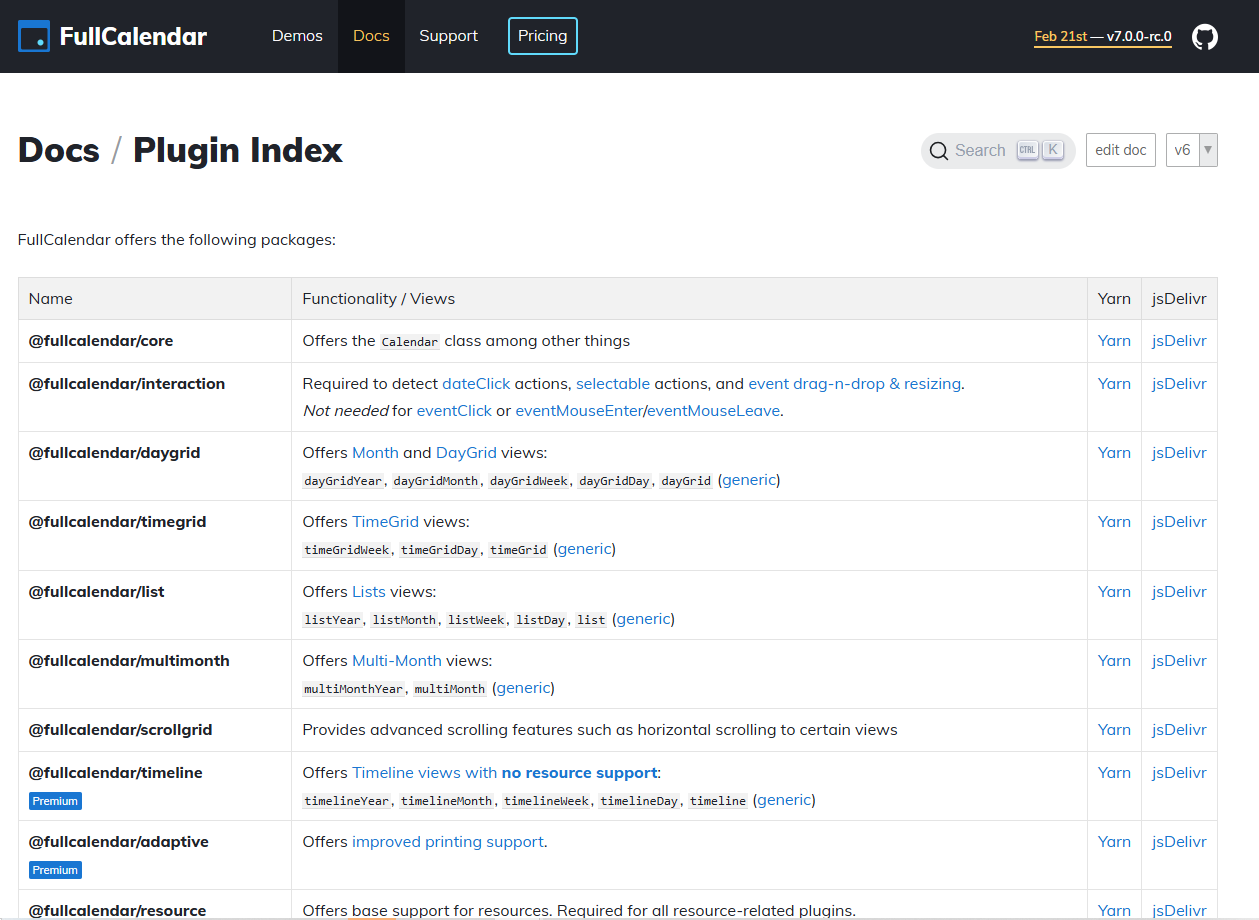Viewport: 1259px width, 920px height.
Task: Click the Premium badge under adaptive
Action: tap(55, 870)
